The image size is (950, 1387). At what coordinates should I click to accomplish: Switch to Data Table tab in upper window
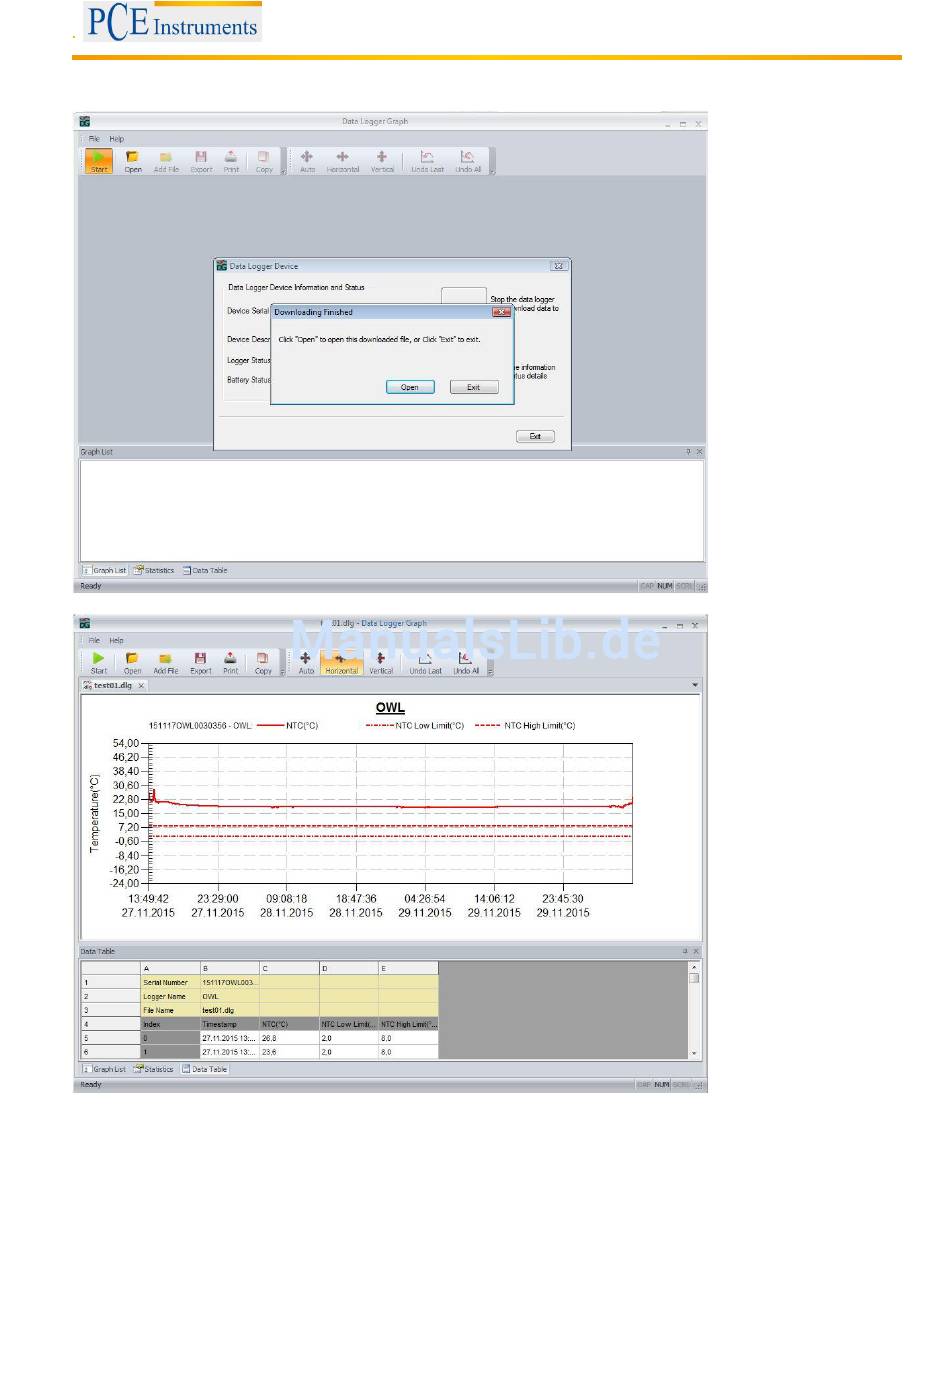[x=205, y=570]
